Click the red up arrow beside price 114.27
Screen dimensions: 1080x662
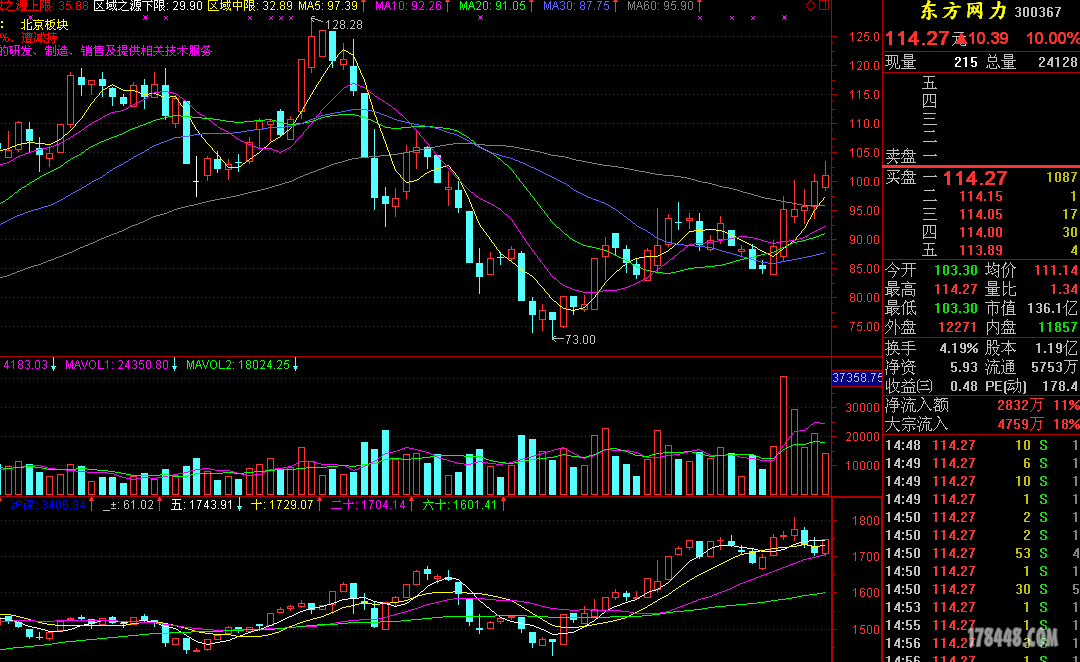(961, 39)
